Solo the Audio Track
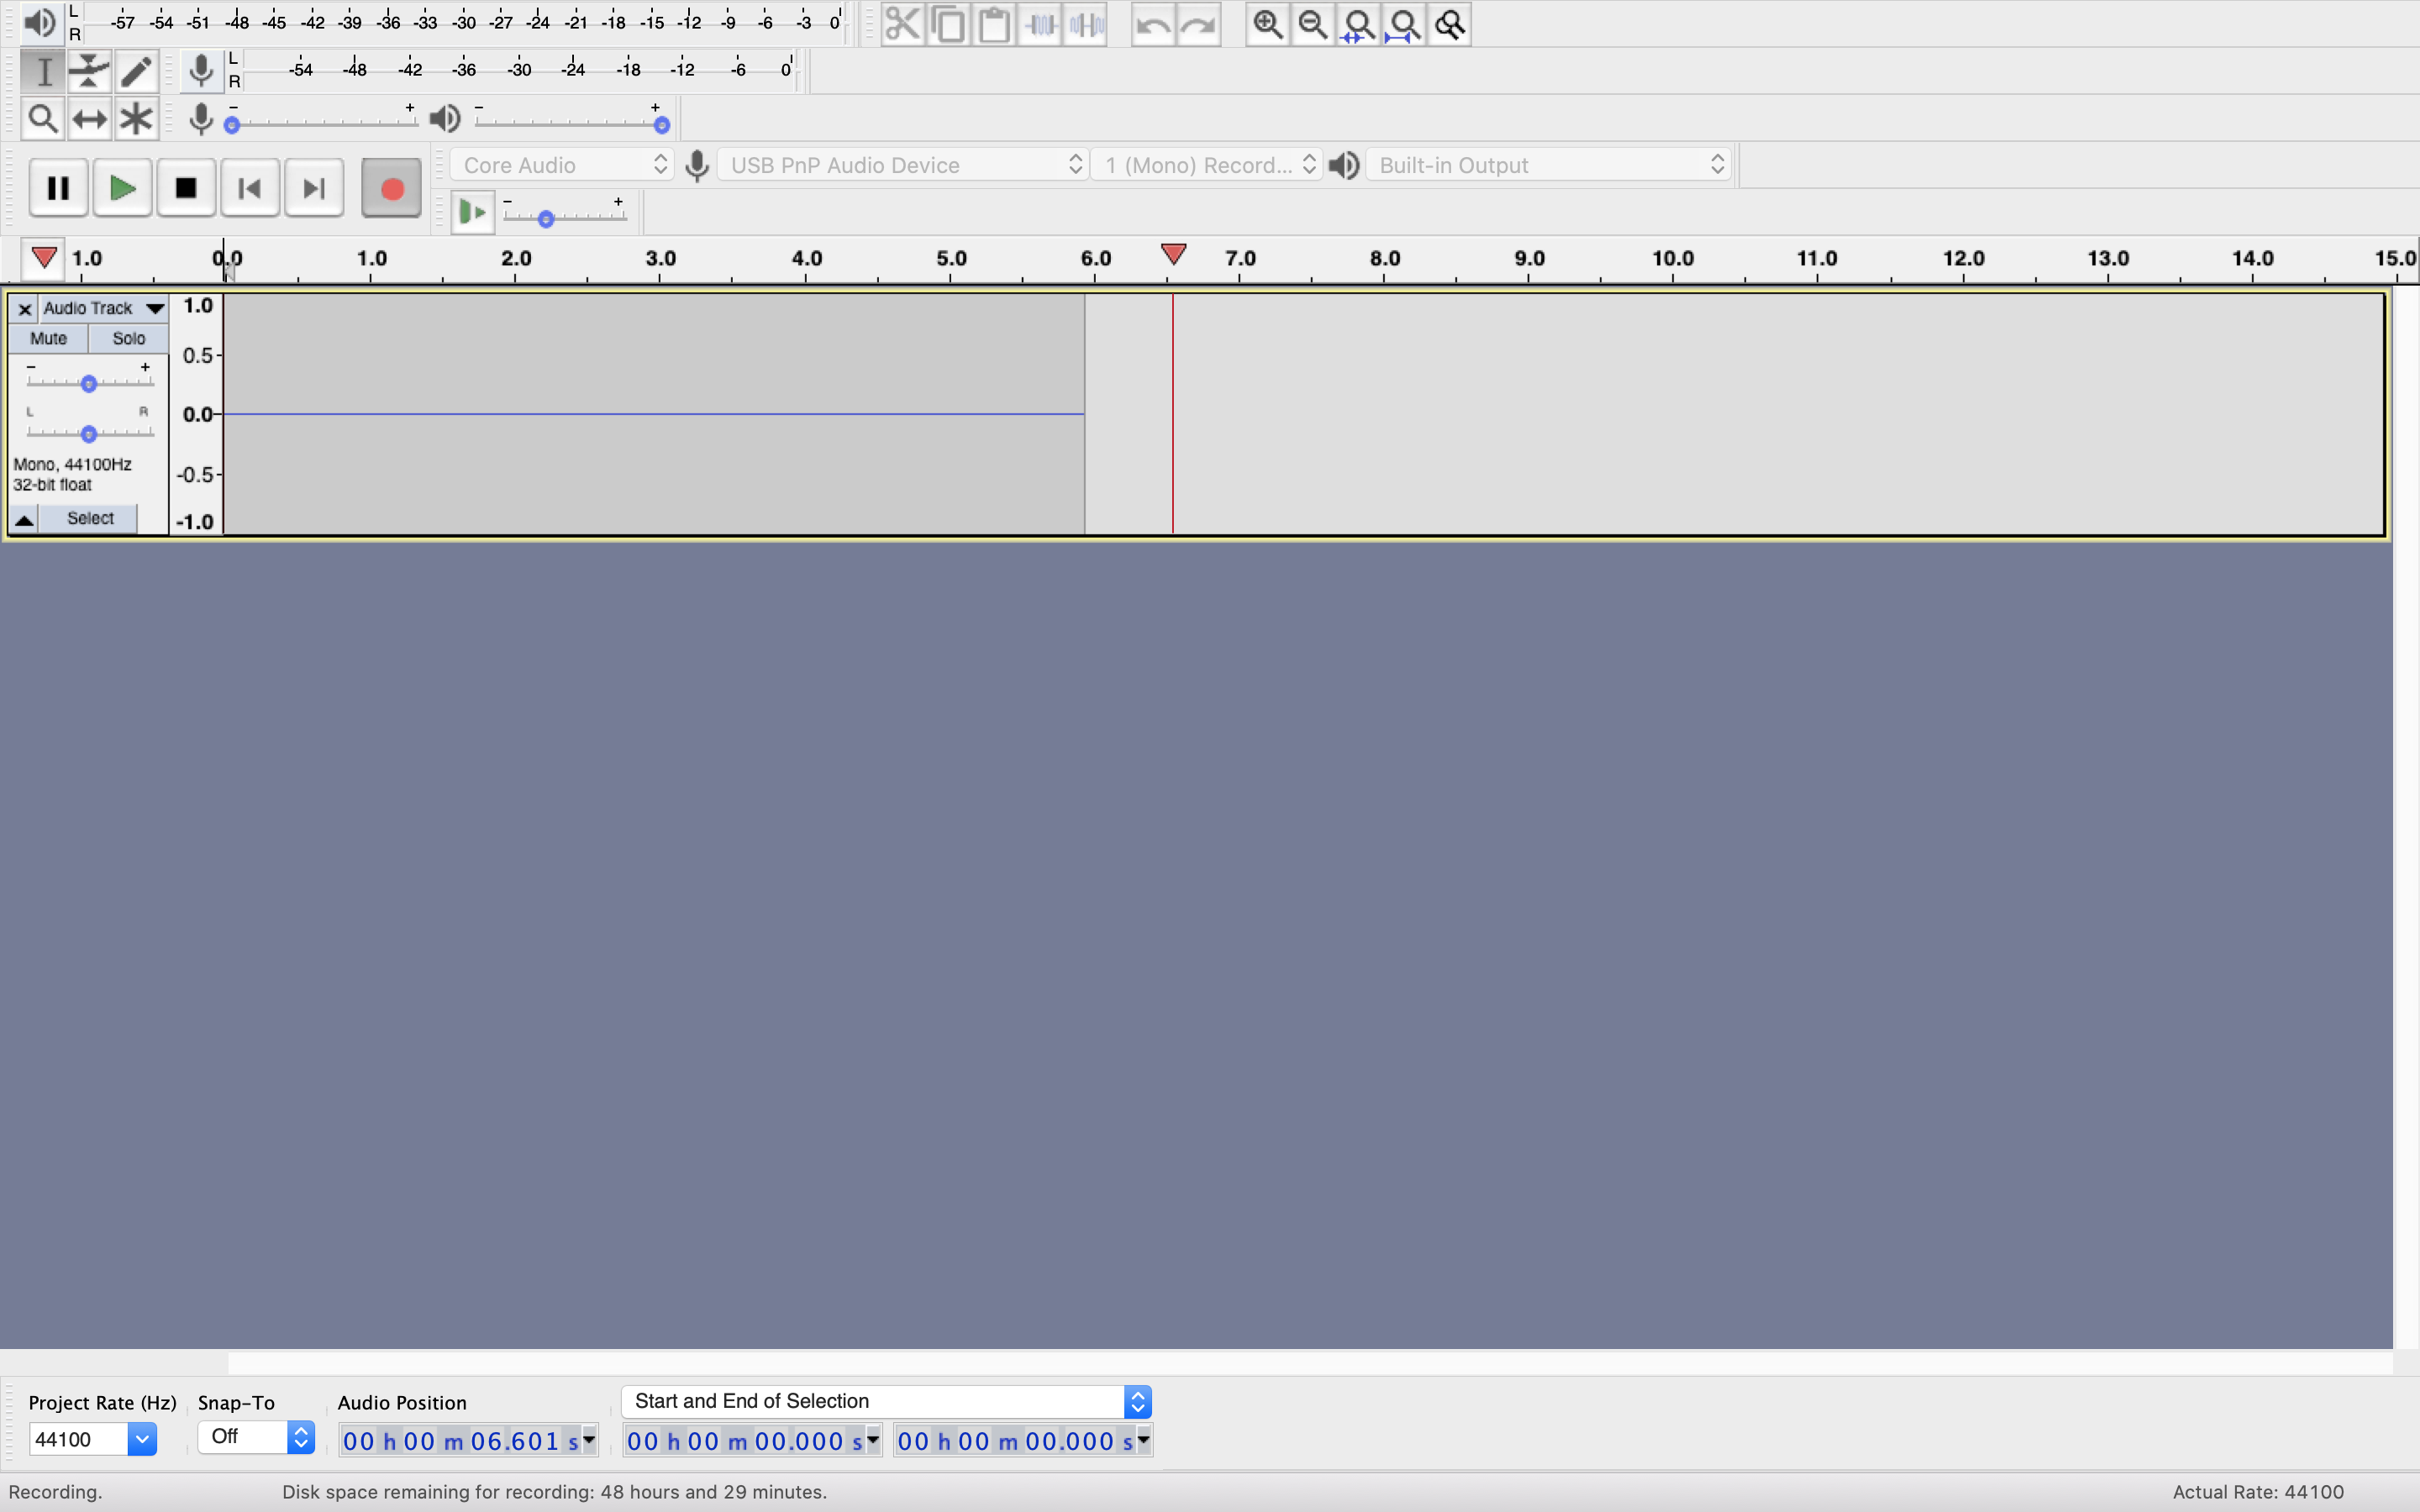Viewport: 2420px width, 1512px height. tap(128, 338)
